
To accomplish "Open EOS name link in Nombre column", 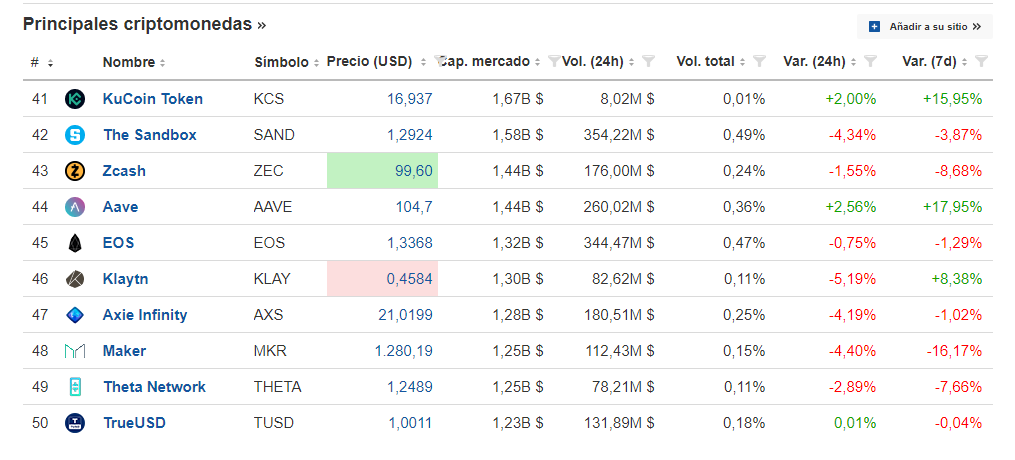I will click(x=118, y=243).
